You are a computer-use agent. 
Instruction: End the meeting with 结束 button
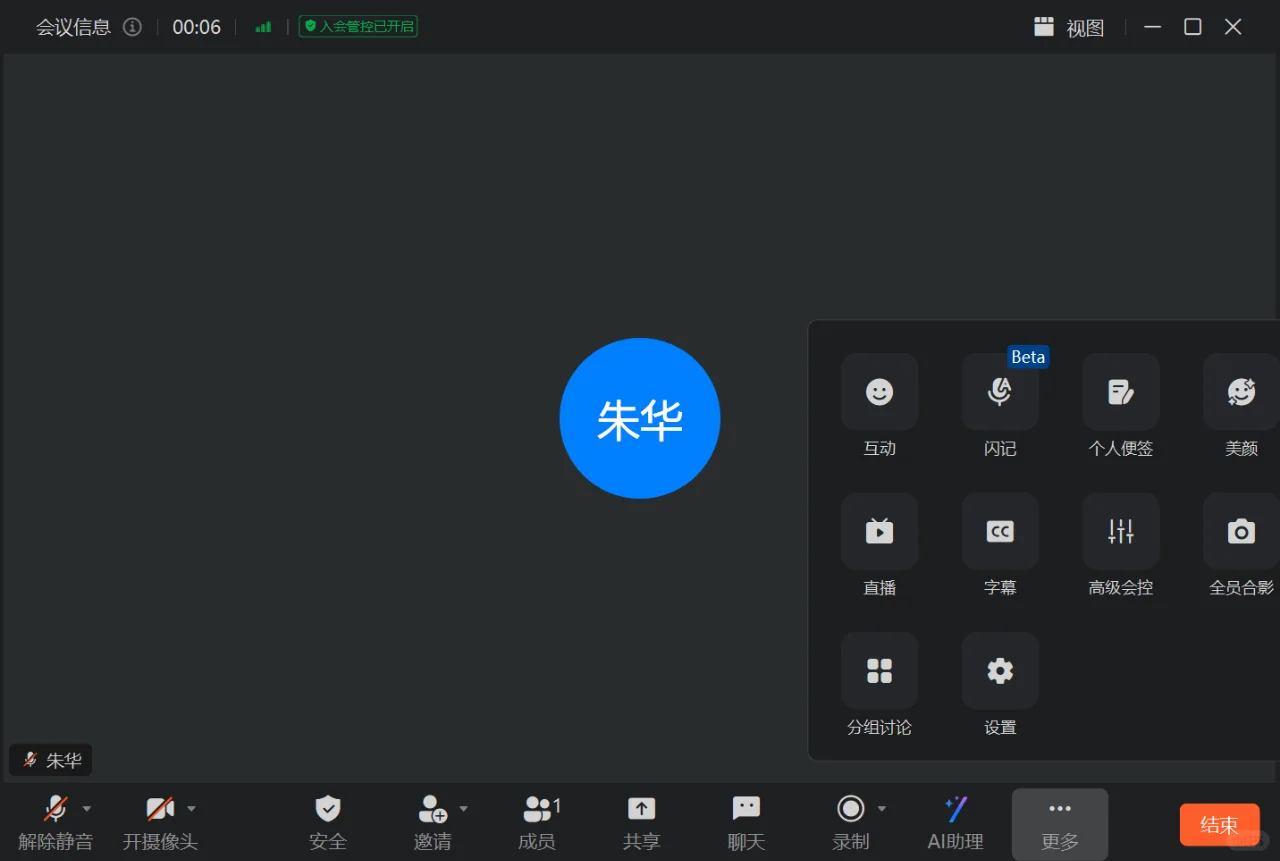tap(1219, 824)
